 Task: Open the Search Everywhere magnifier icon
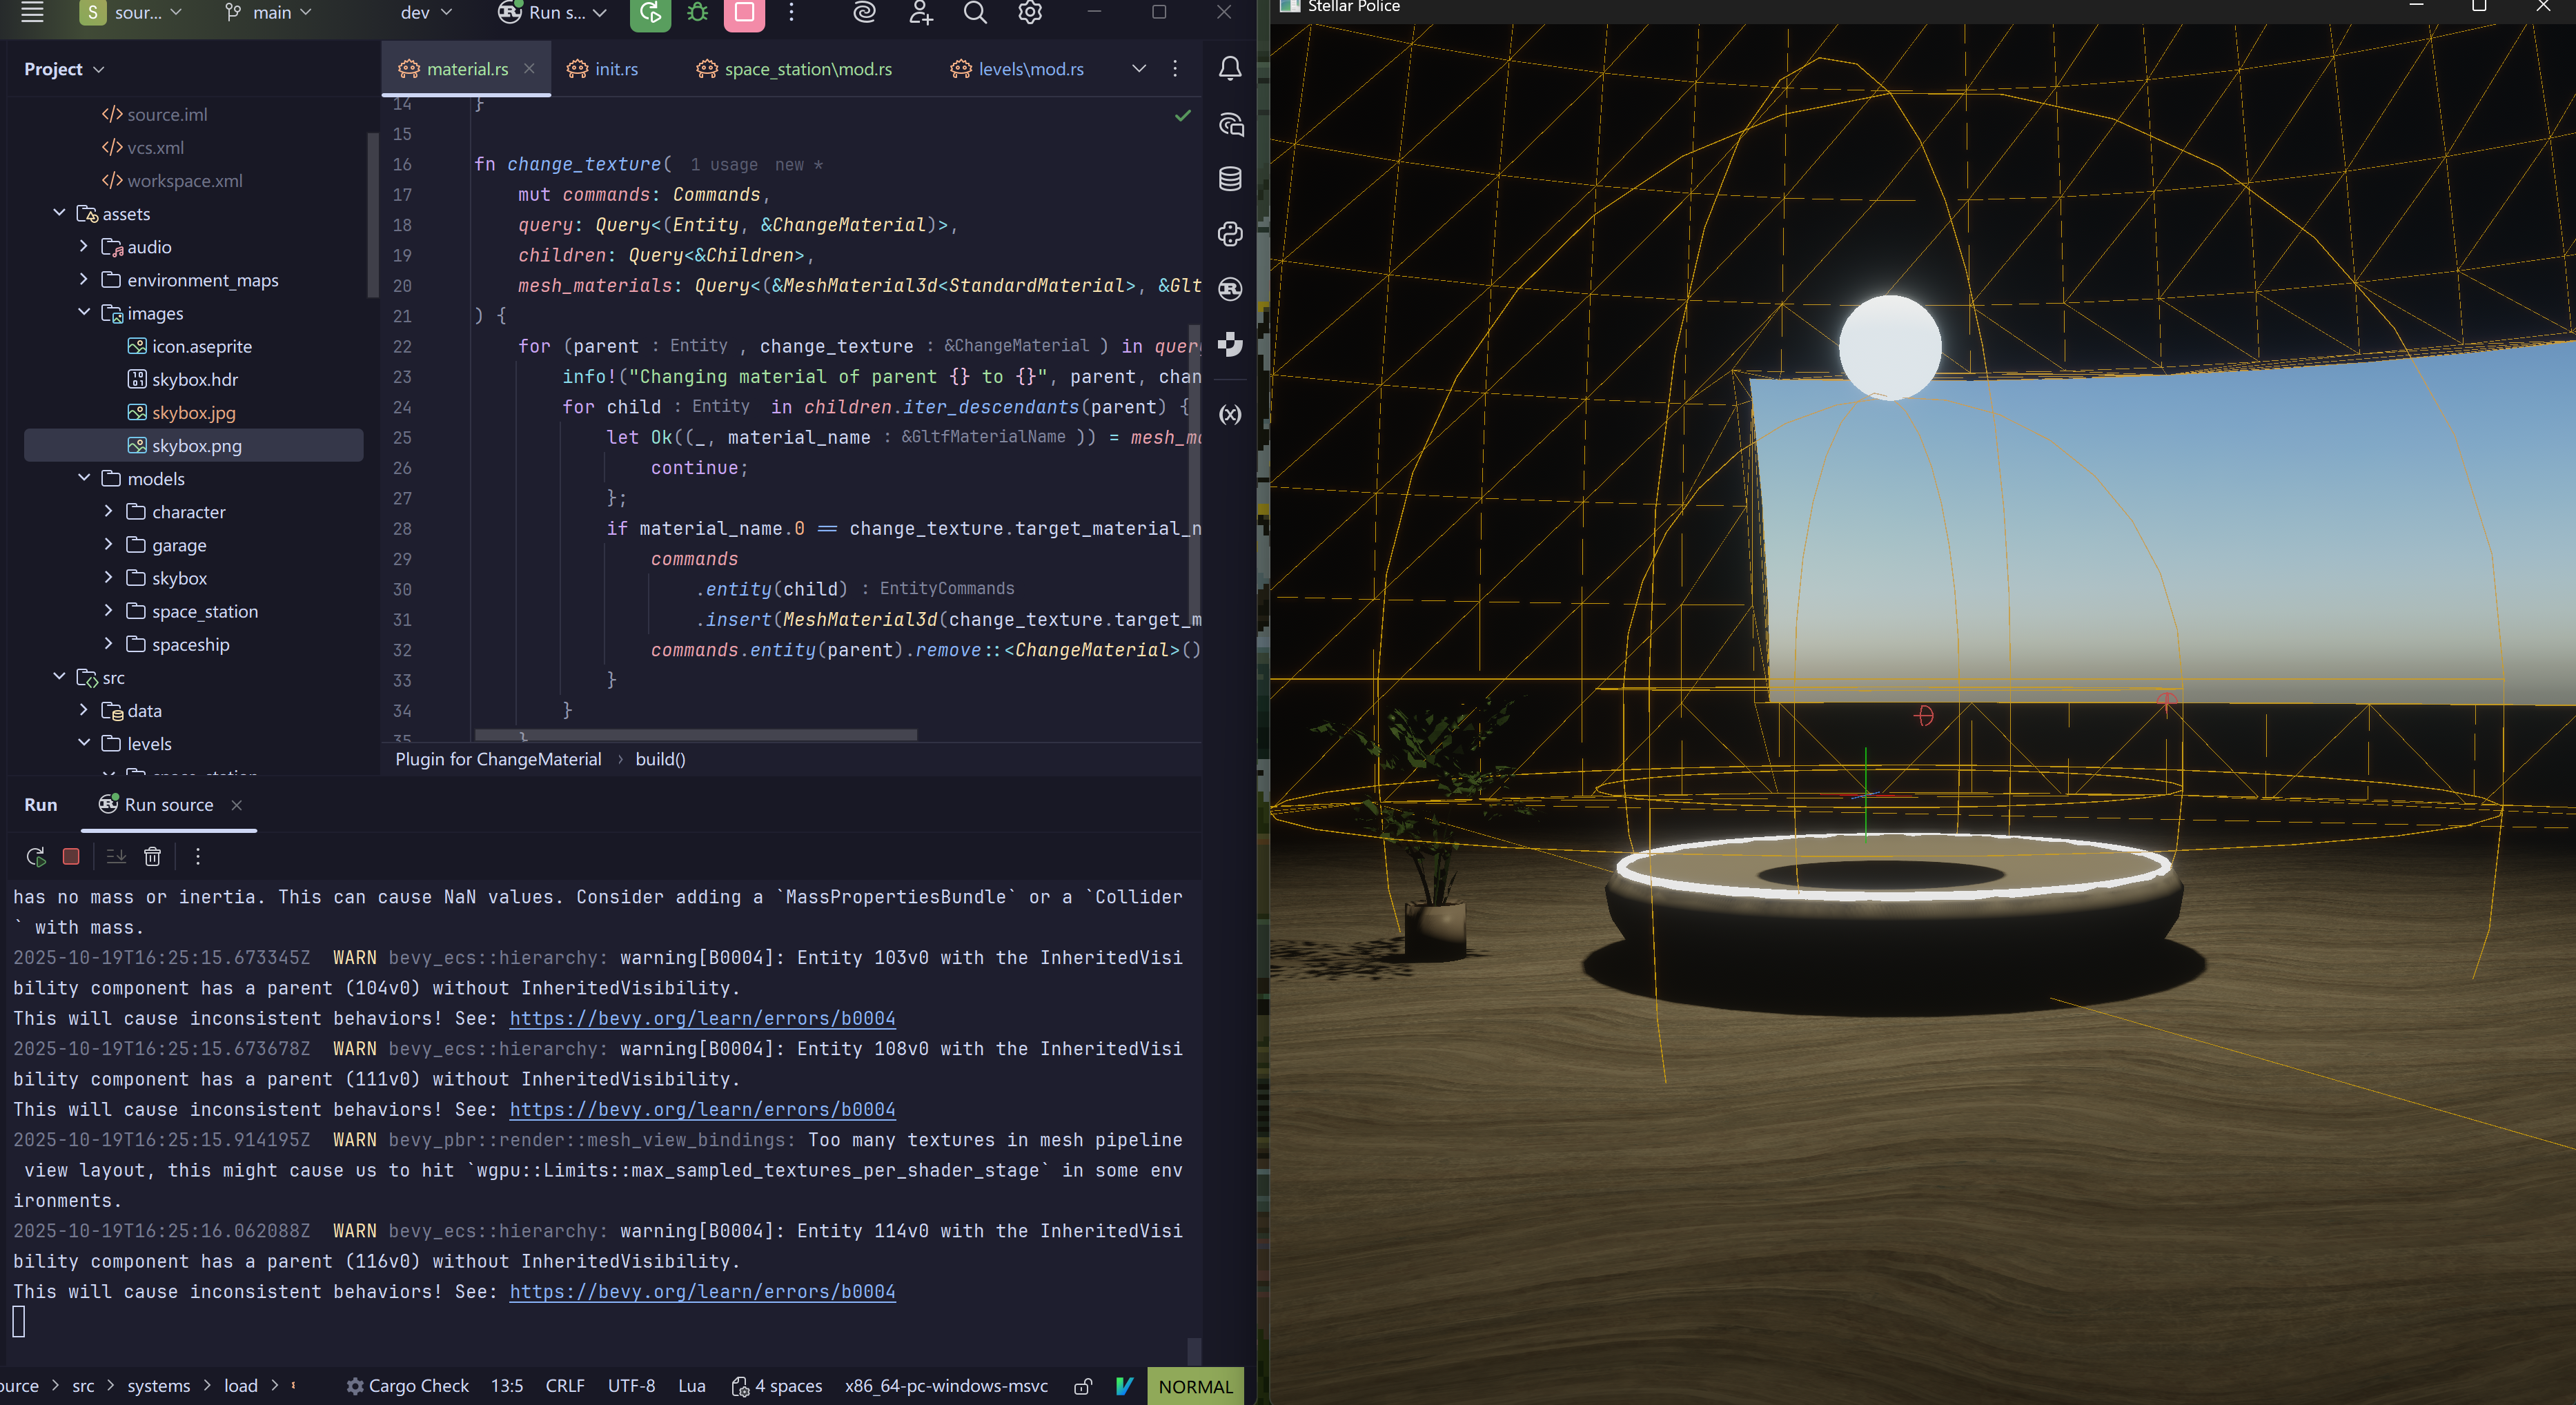974,13
